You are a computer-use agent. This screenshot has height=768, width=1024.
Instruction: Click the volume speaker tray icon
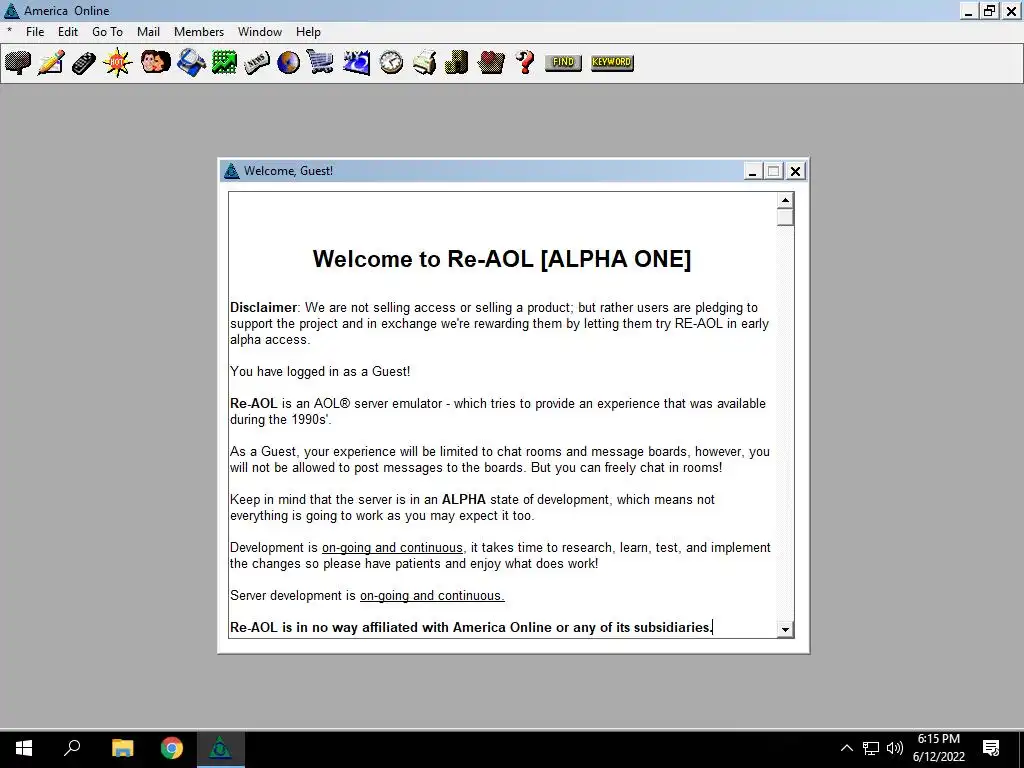895,748
